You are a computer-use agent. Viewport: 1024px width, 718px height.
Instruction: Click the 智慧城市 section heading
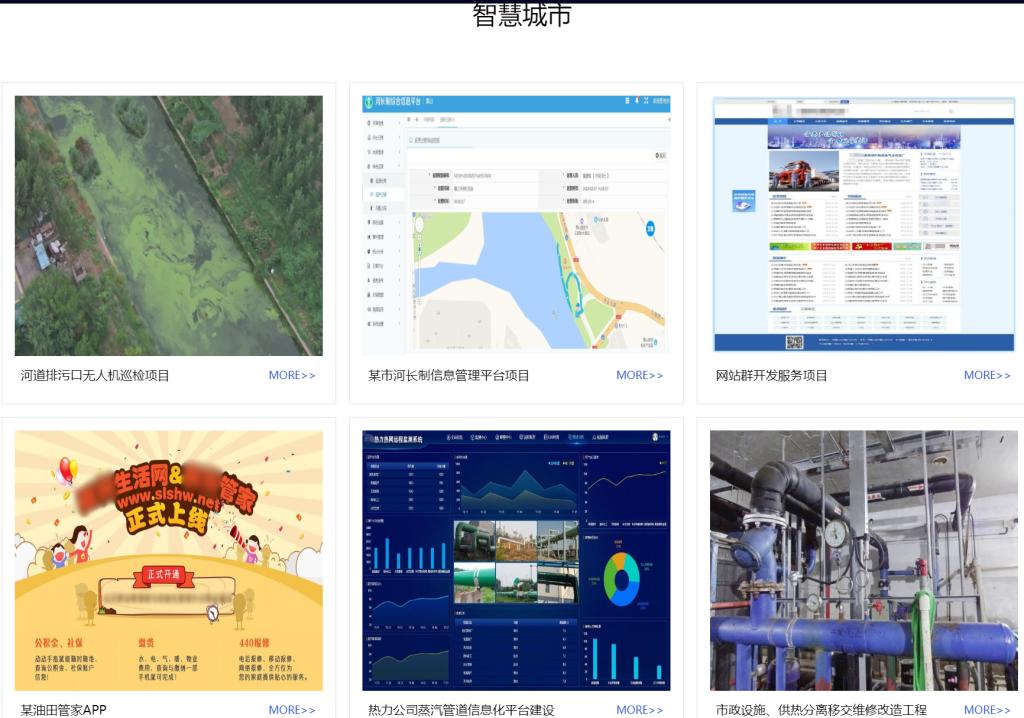(x=521, y=15)
